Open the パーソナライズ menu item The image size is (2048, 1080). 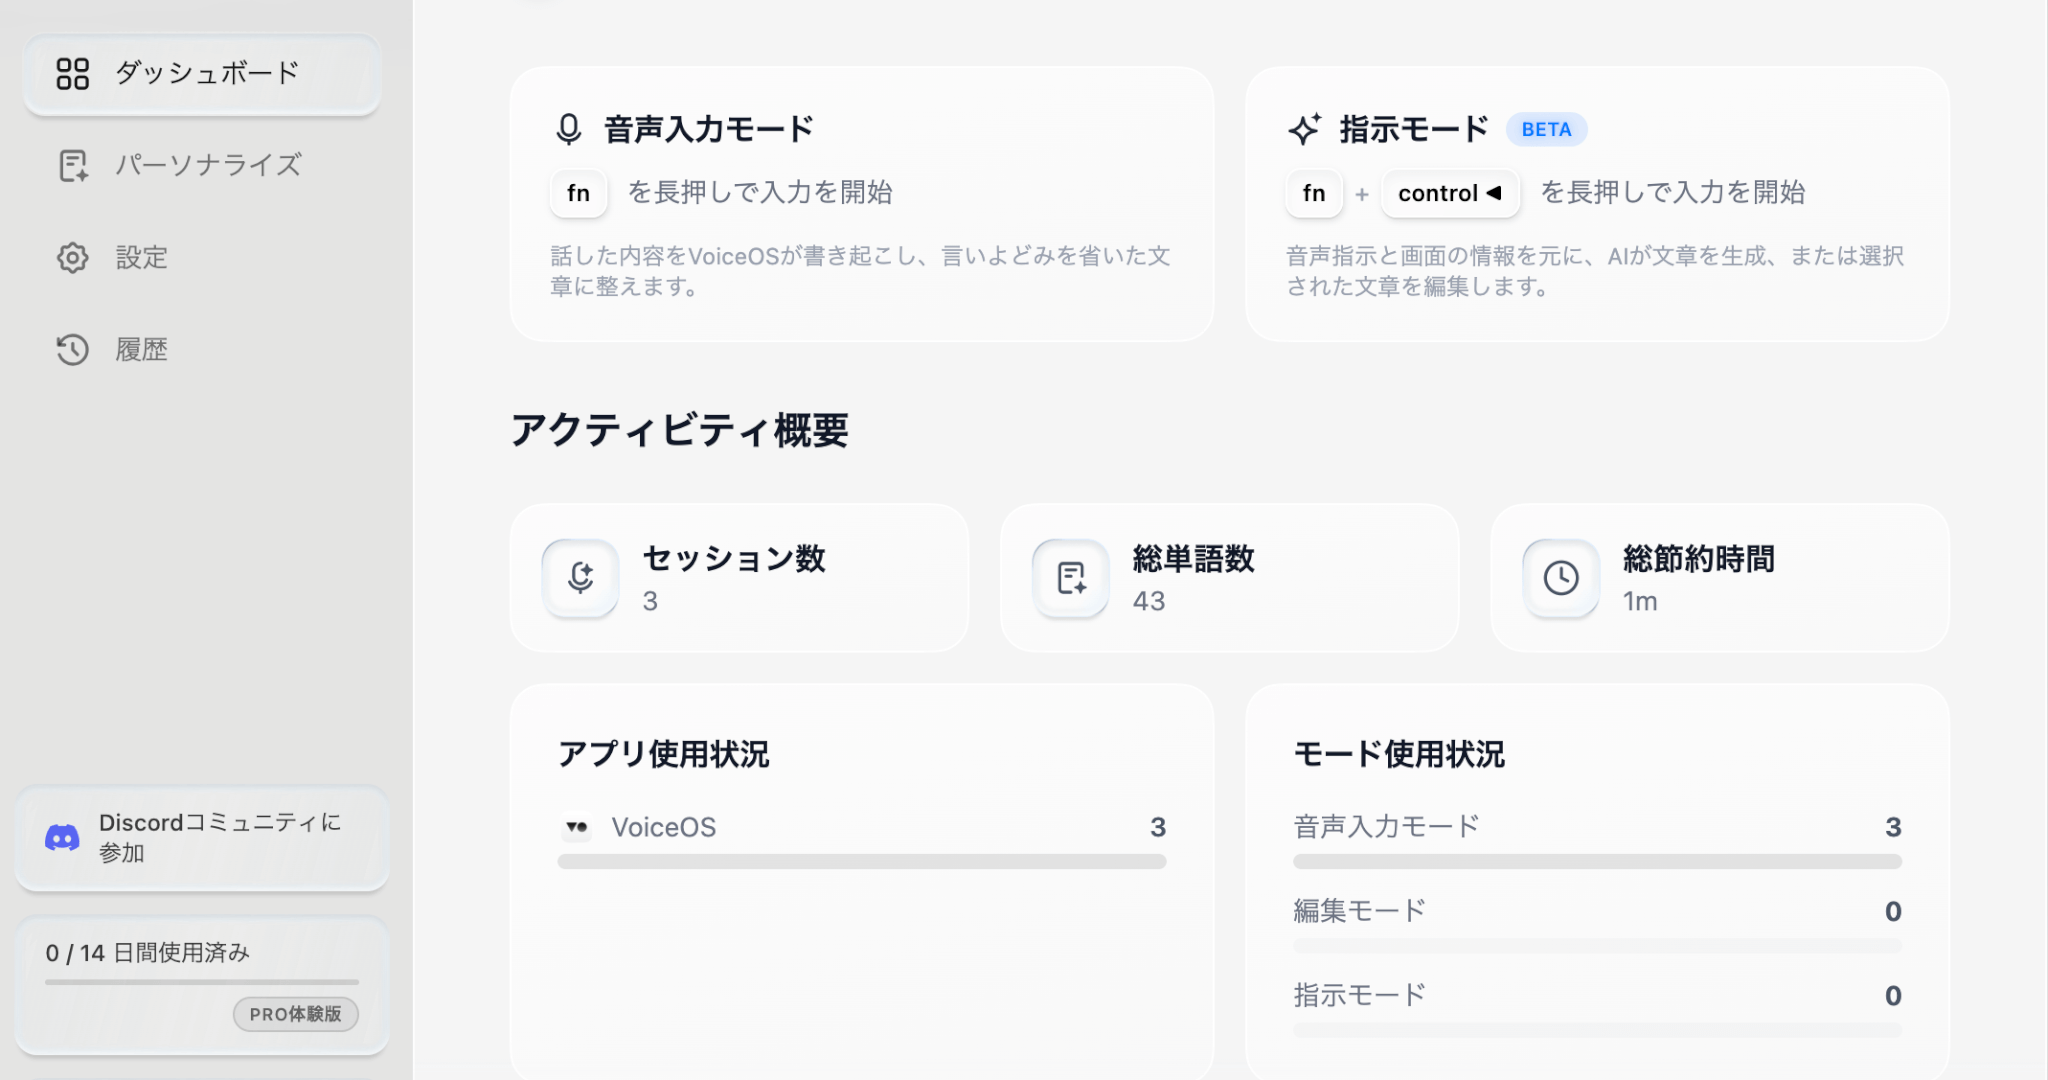[208, 166]
